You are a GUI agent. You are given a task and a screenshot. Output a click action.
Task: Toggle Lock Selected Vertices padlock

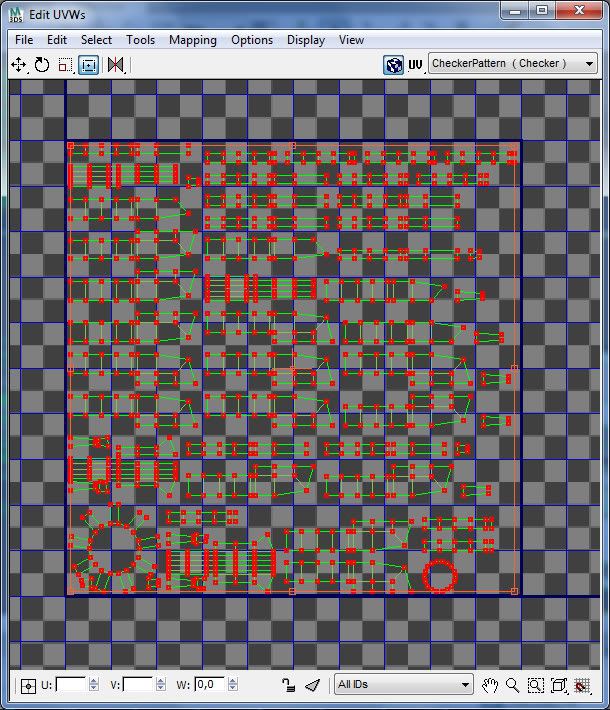(x=288, y=685)
